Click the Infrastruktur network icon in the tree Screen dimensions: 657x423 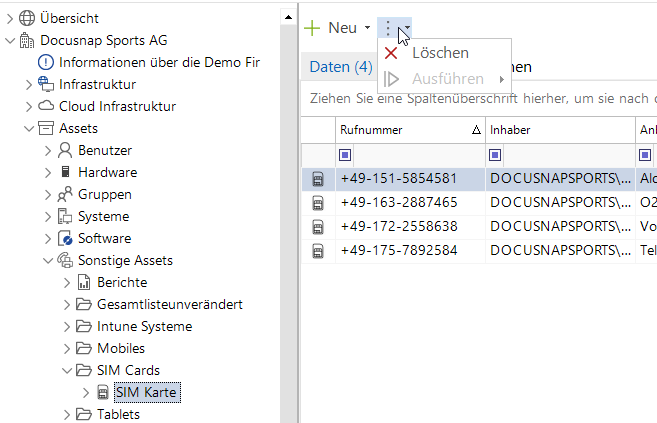coord(45,84)
